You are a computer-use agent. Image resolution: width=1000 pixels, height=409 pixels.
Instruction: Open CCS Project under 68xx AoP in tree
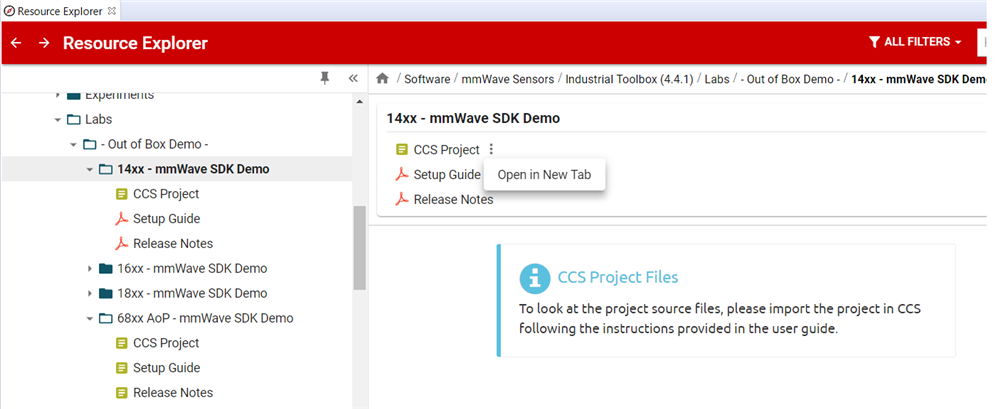tap(166, 343)
